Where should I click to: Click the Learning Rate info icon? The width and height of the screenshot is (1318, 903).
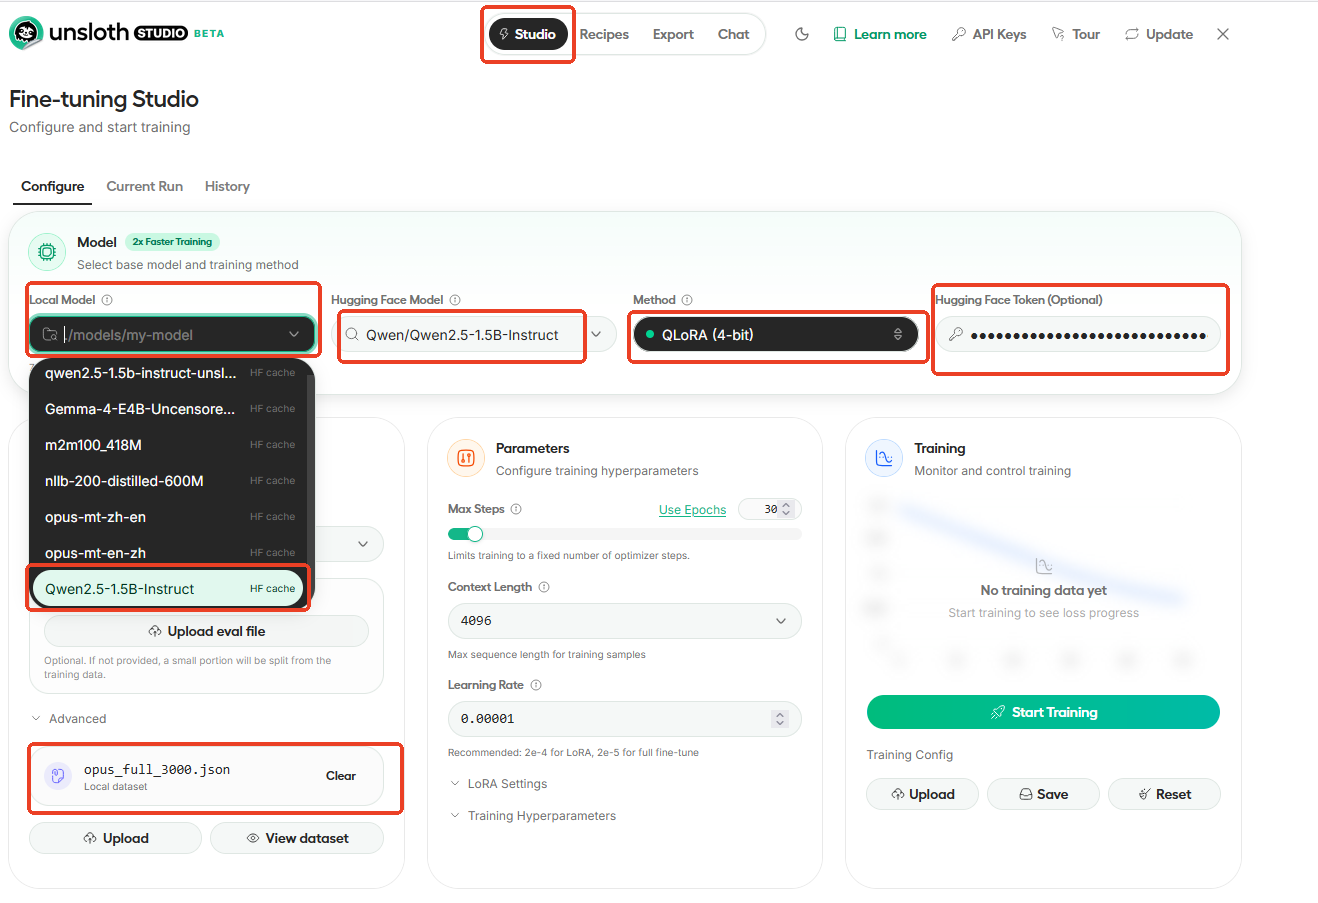click(536, 685)
